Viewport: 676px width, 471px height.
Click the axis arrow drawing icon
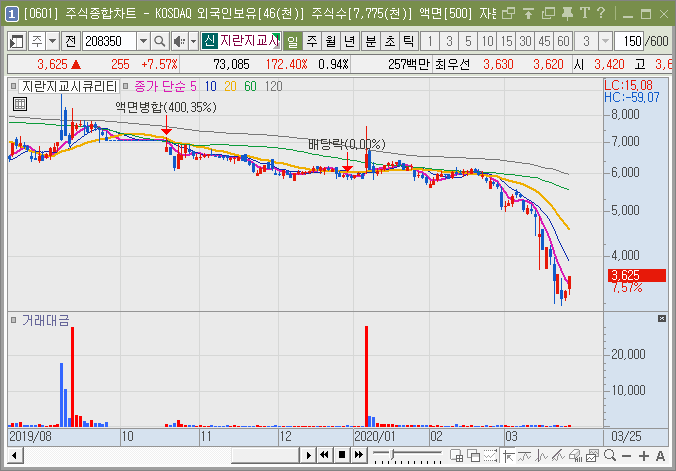click(509, 455)
